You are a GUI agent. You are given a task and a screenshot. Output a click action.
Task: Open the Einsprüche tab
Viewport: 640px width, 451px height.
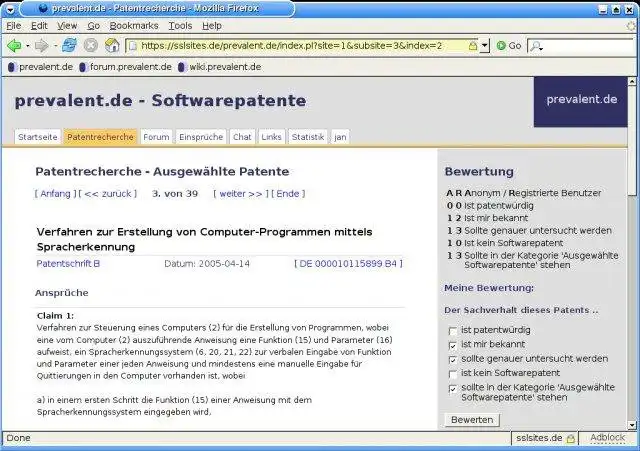pos(201,137)
